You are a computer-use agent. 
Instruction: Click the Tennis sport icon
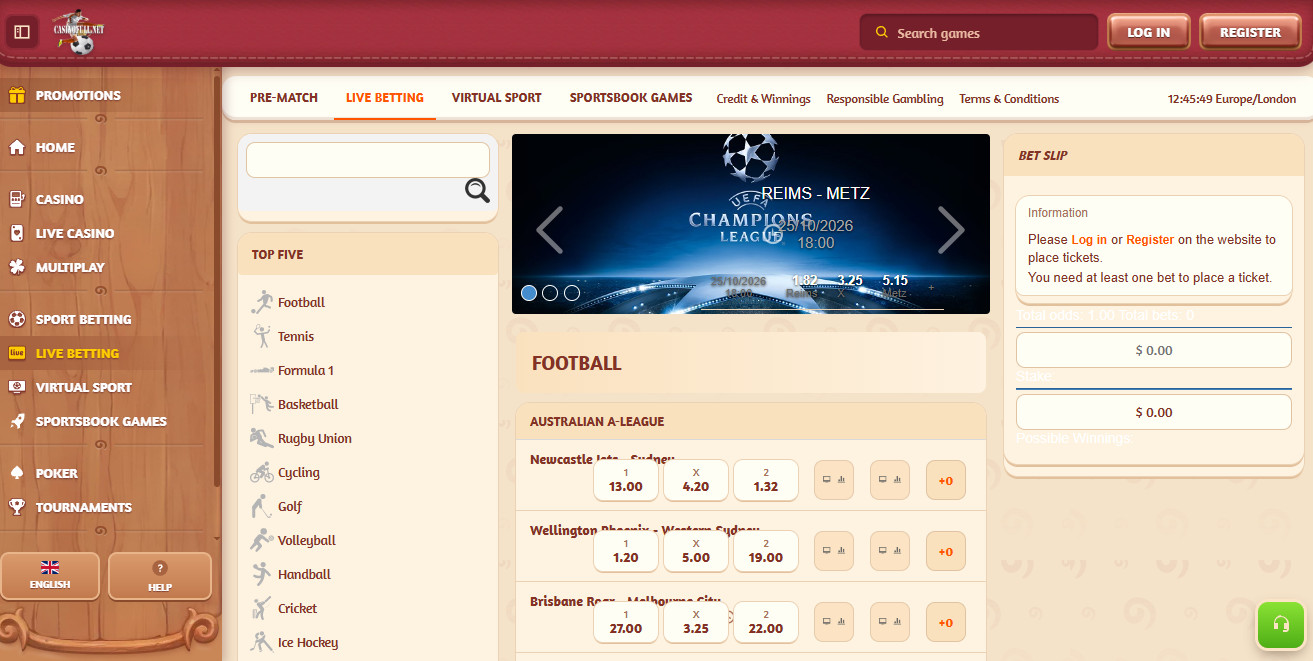pos(262,336)
